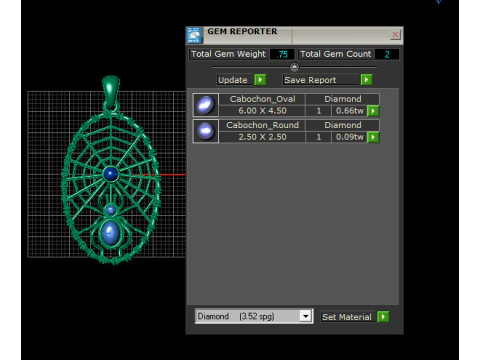Click the Cabochon_Round name cell
The image size is (480, 360).
(x=262, y=125)
